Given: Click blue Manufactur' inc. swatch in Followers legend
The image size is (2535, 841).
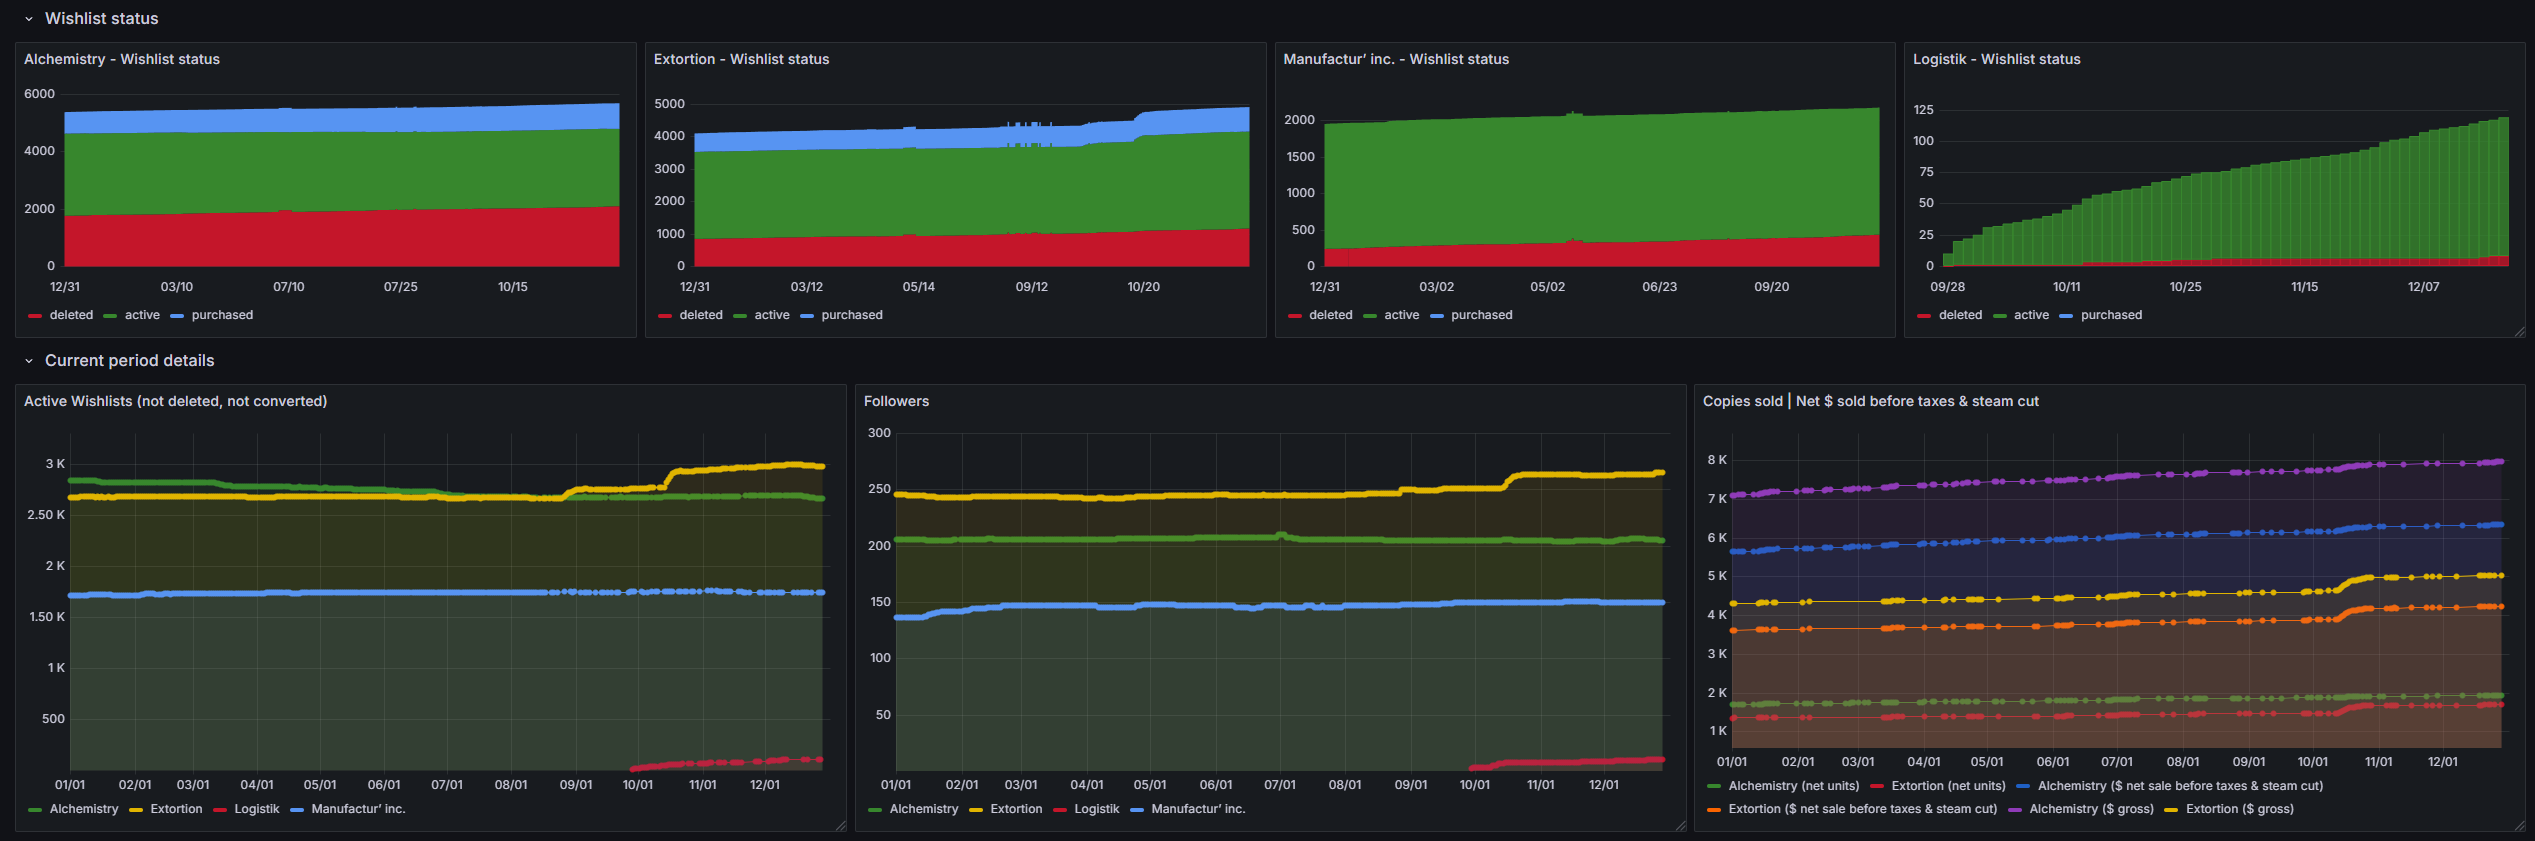Looking at the screenshot, I should point(1136,810).
